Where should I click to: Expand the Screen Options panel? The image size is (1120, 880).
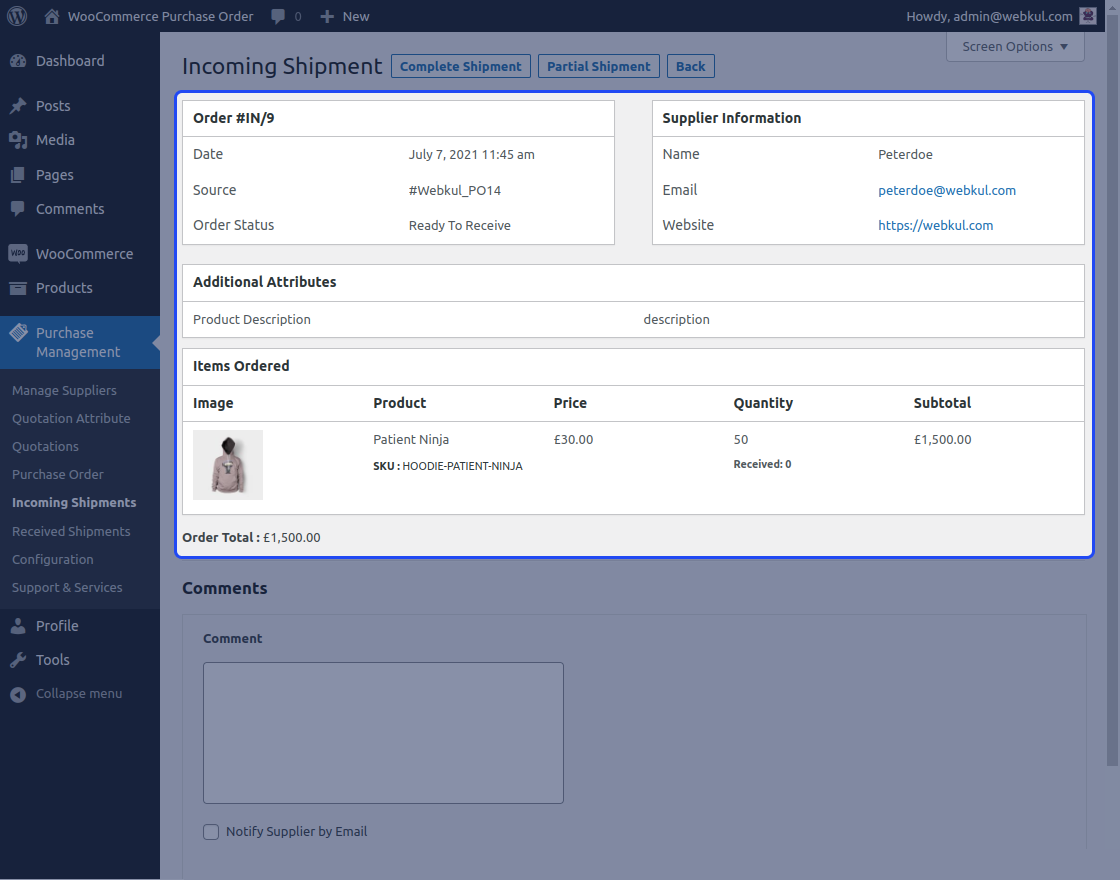(x=1014, y=46)
